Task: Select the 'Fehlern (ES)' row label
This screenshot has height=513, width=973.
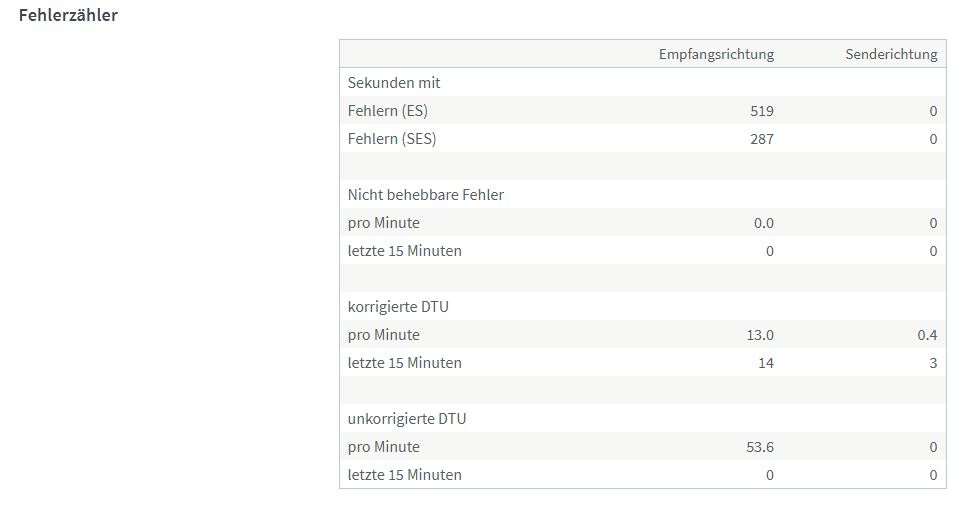Action: 388,111
